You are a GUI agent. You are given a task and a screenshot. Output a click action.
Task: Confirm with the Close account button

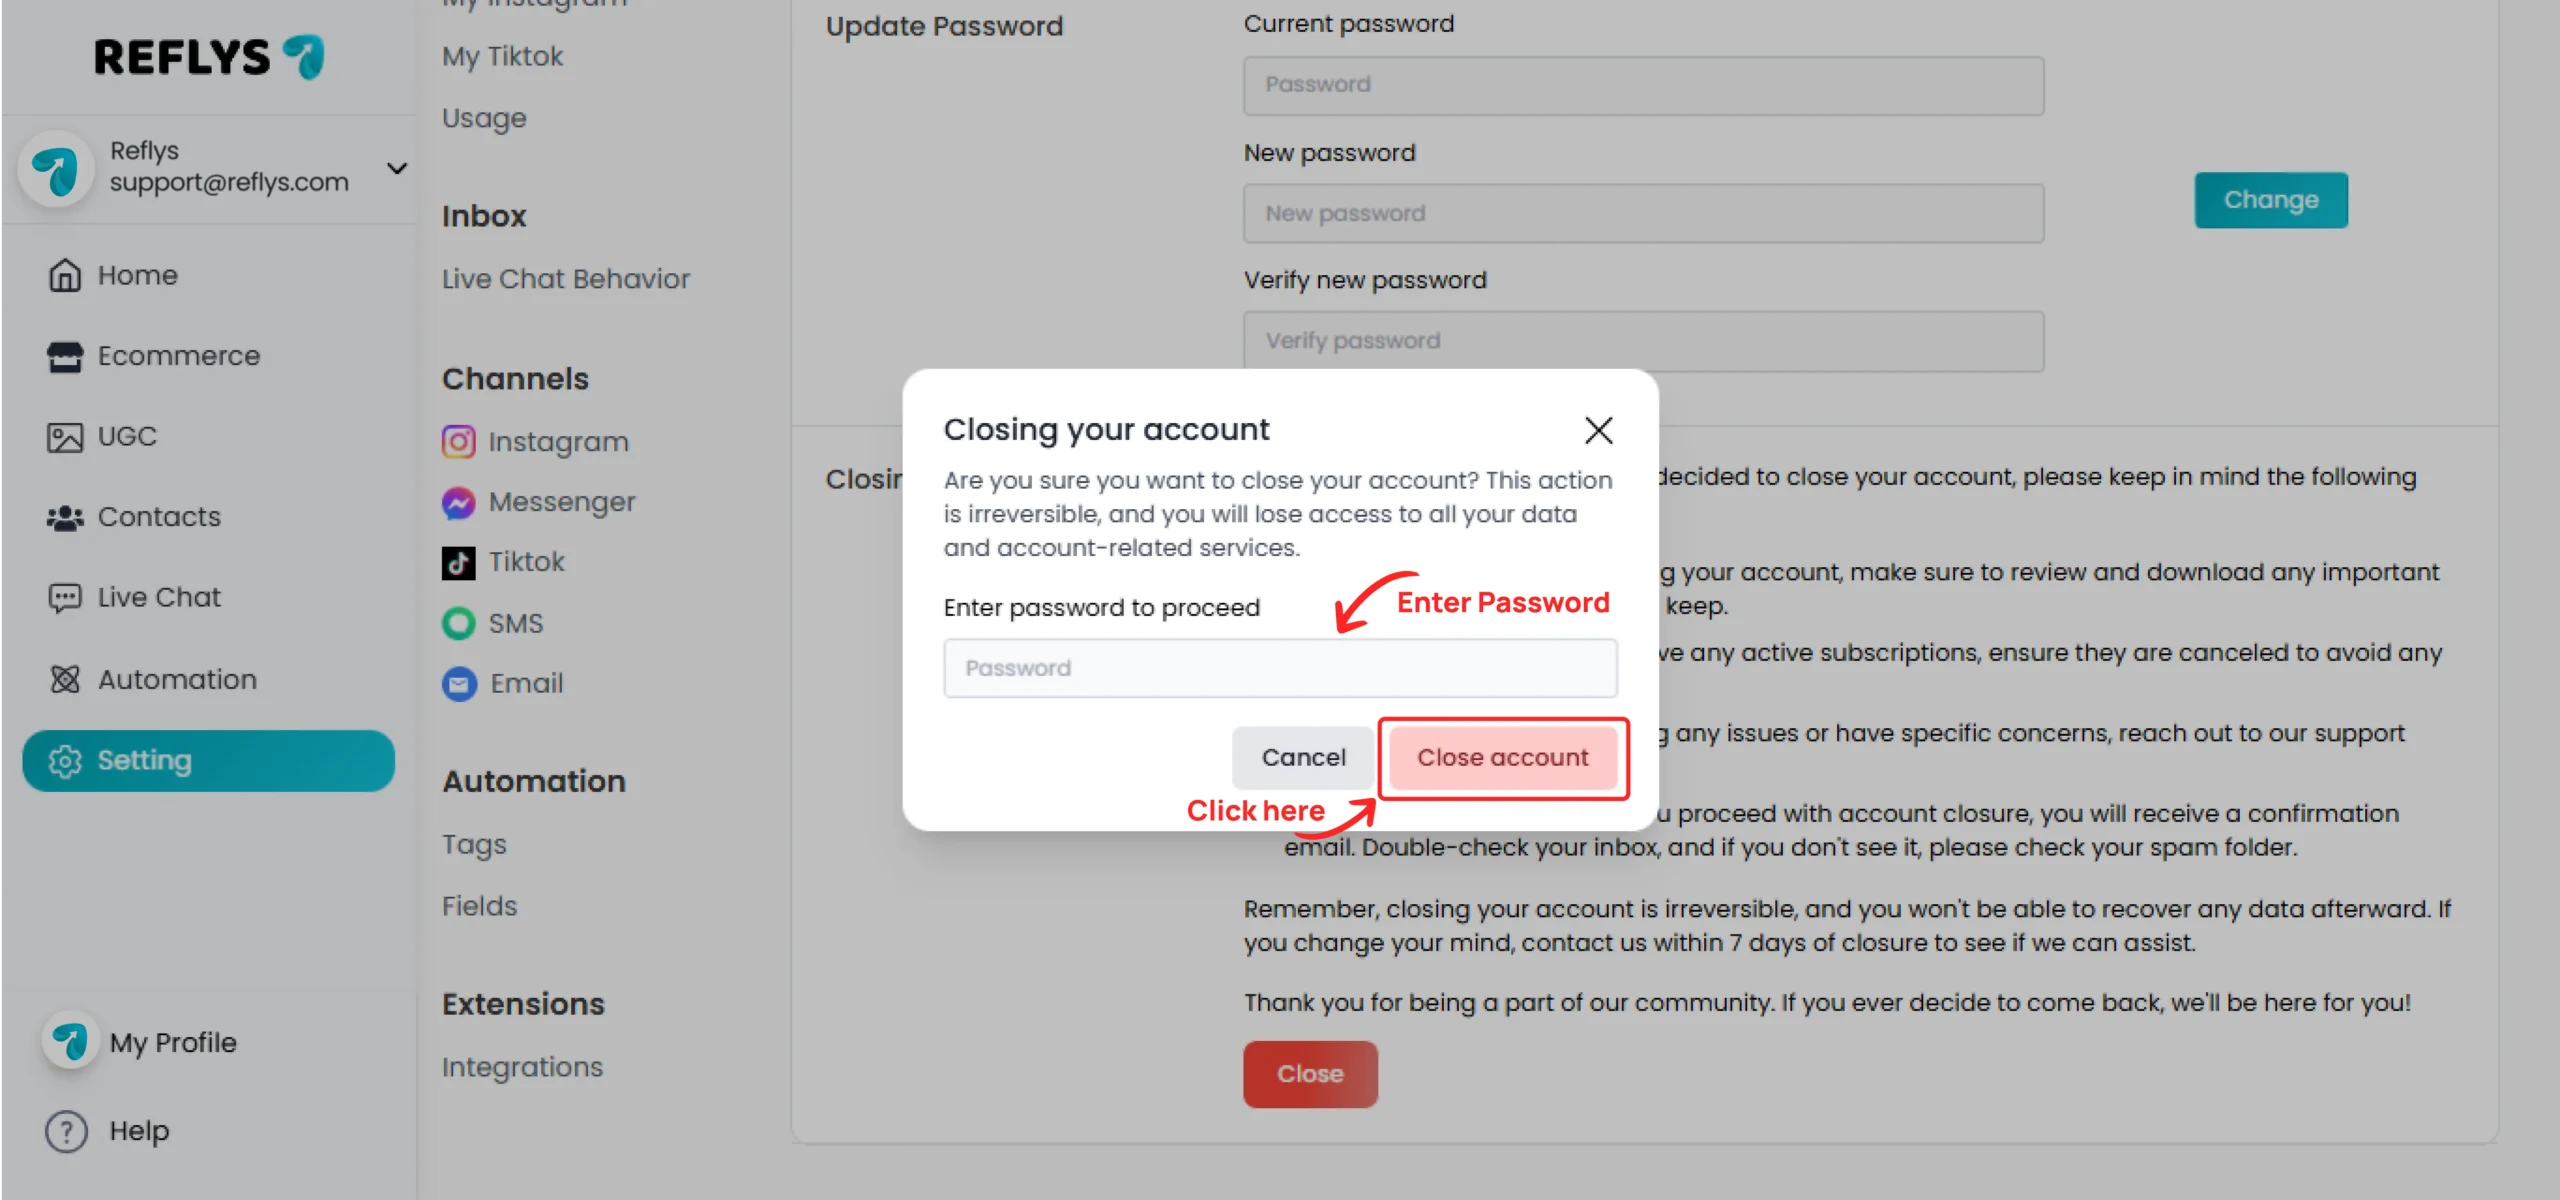(1502, 757)
